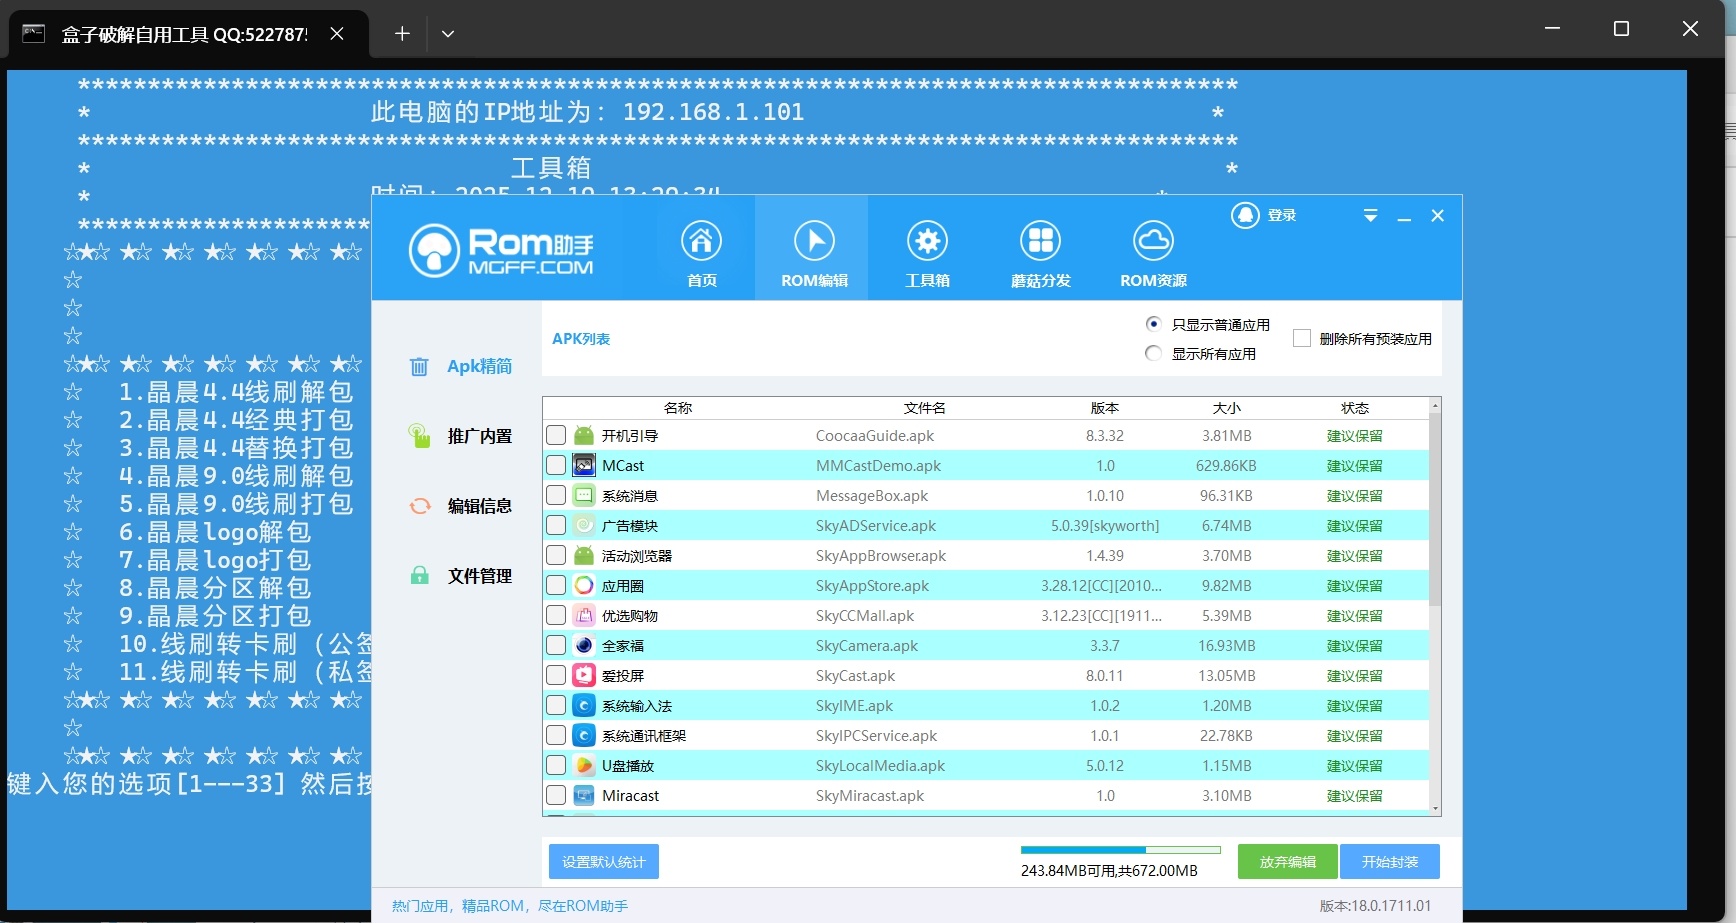Select 只显示普通应用 radio button
1736x923 pixels.
point(1153,324)
